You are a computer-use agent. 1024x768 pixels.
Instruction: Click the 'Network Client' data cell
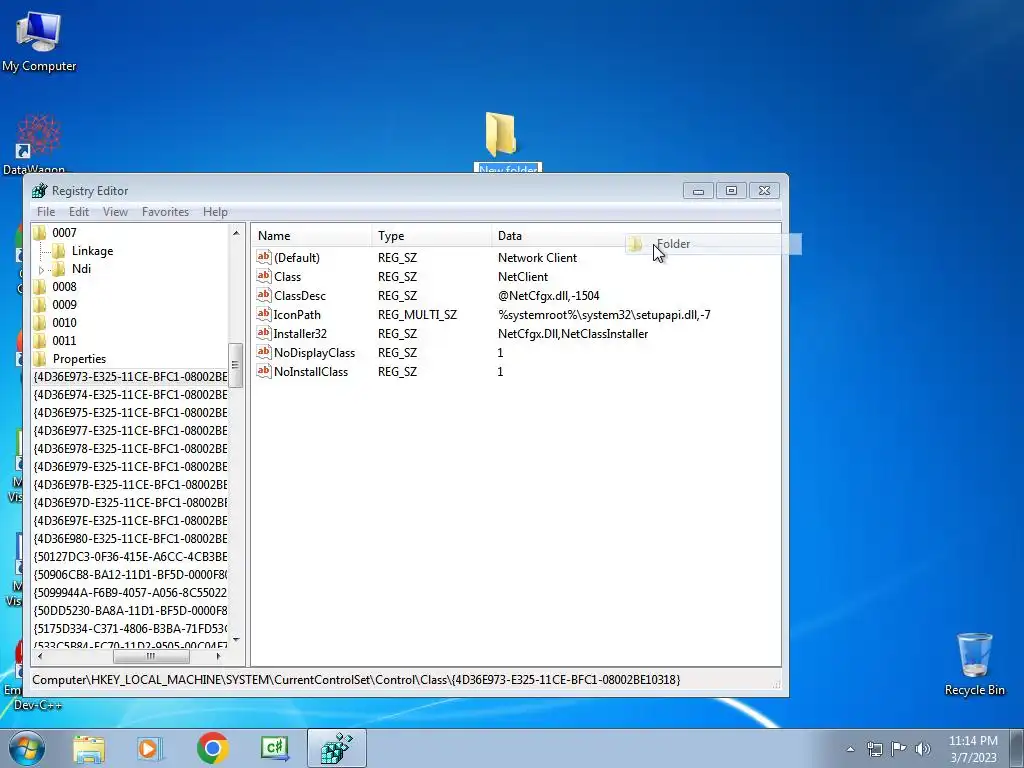tap(537, 258)
